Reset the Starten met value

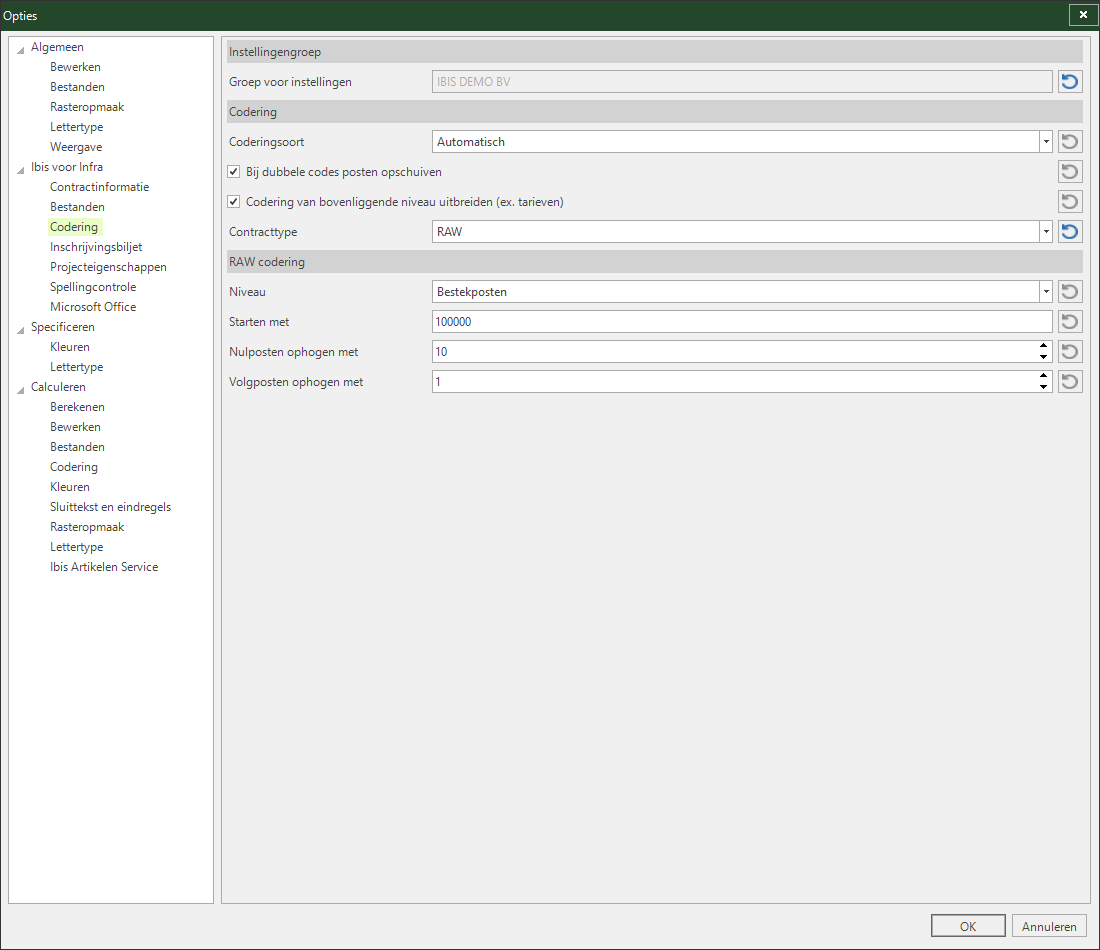click(1070, 322)
